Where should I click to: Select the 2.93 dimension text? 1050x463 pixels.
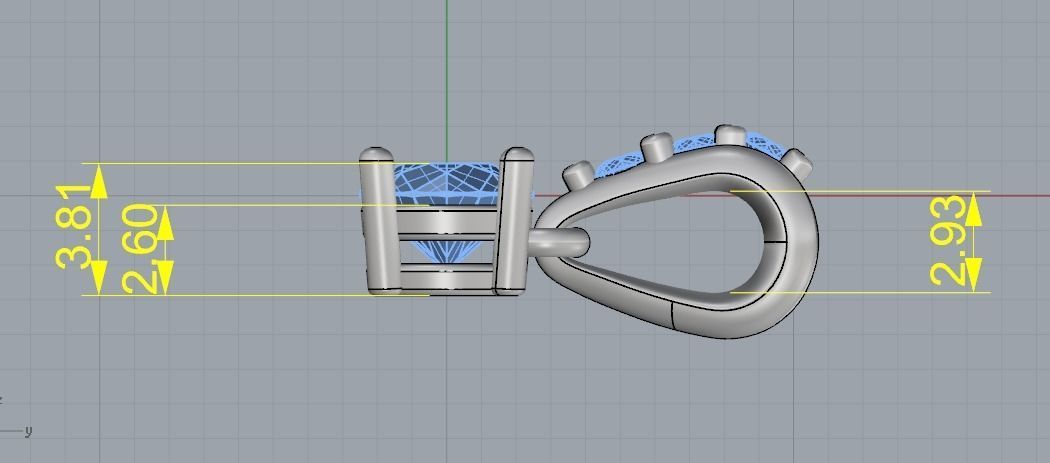950,241
